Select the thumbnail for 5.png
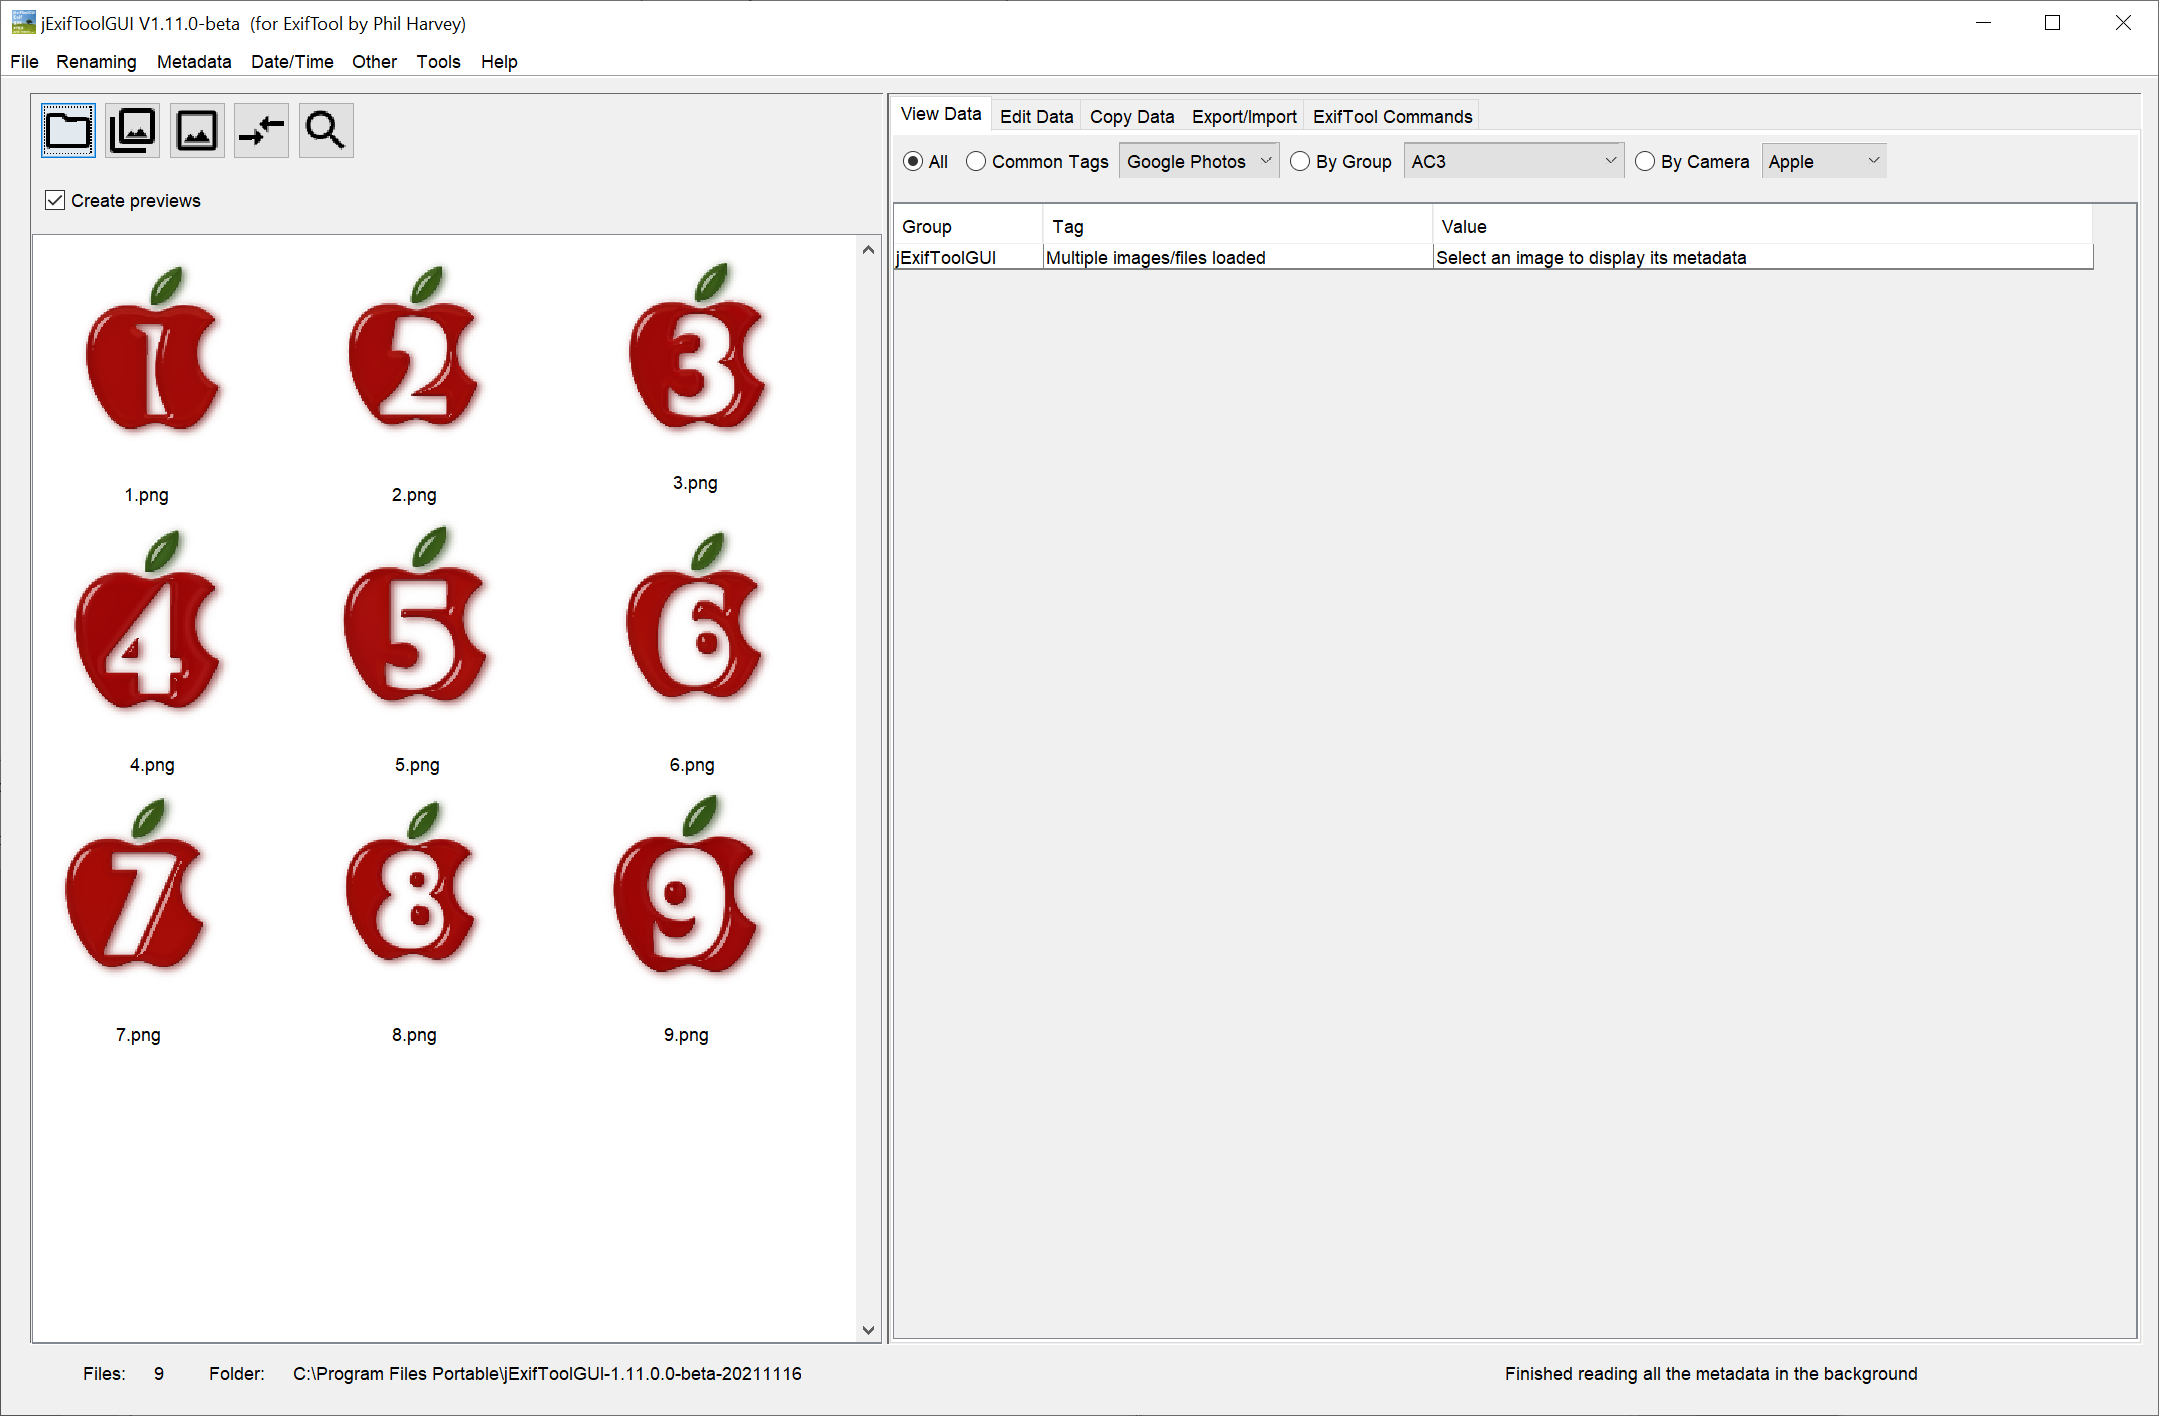This screenshot has width=2159, height=1416. 416,630
